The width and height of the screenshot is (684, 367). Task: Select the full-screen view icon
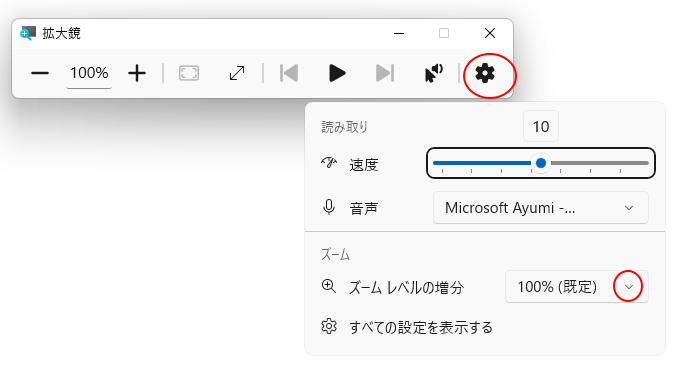pos(189,73)
